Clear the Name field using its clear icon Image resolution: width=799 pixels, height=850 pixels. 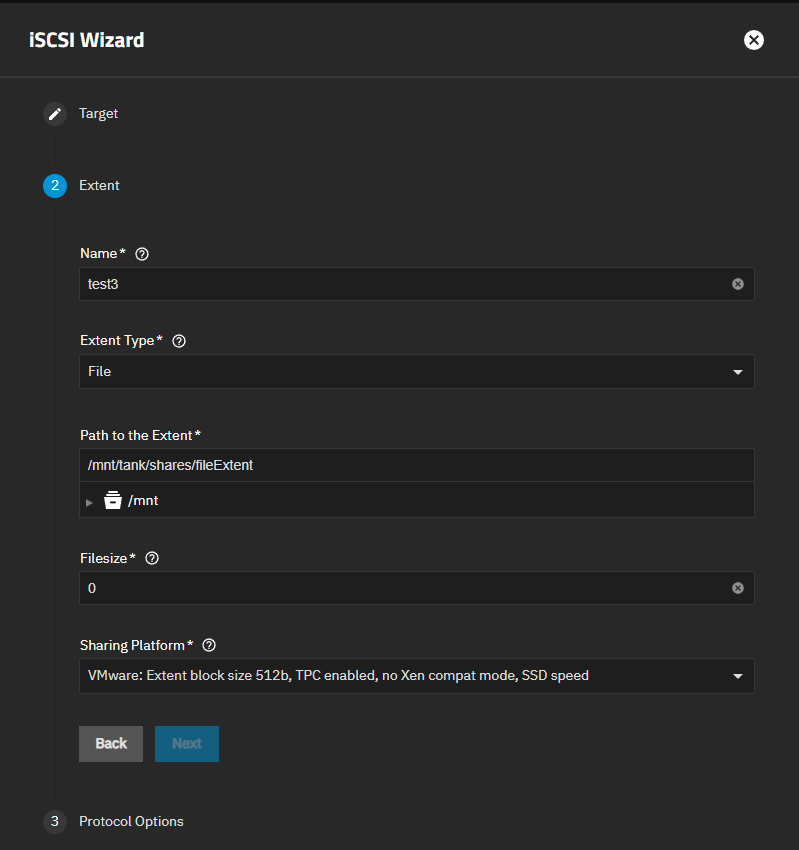(738, 283)
